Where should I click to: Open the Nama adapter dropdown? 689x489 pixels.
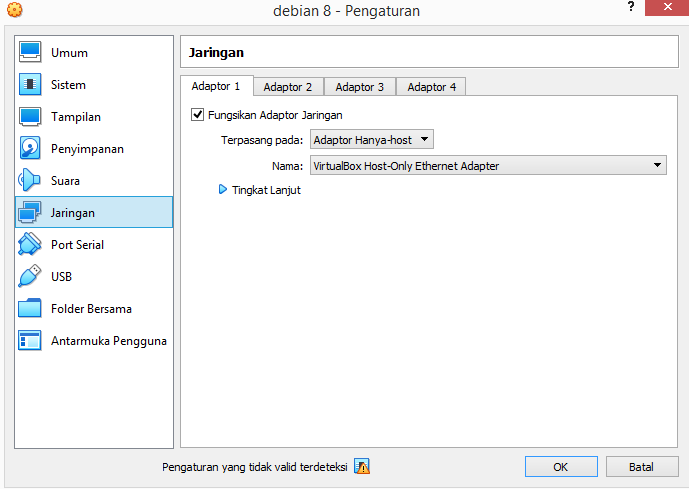click(x=488, y=165)
